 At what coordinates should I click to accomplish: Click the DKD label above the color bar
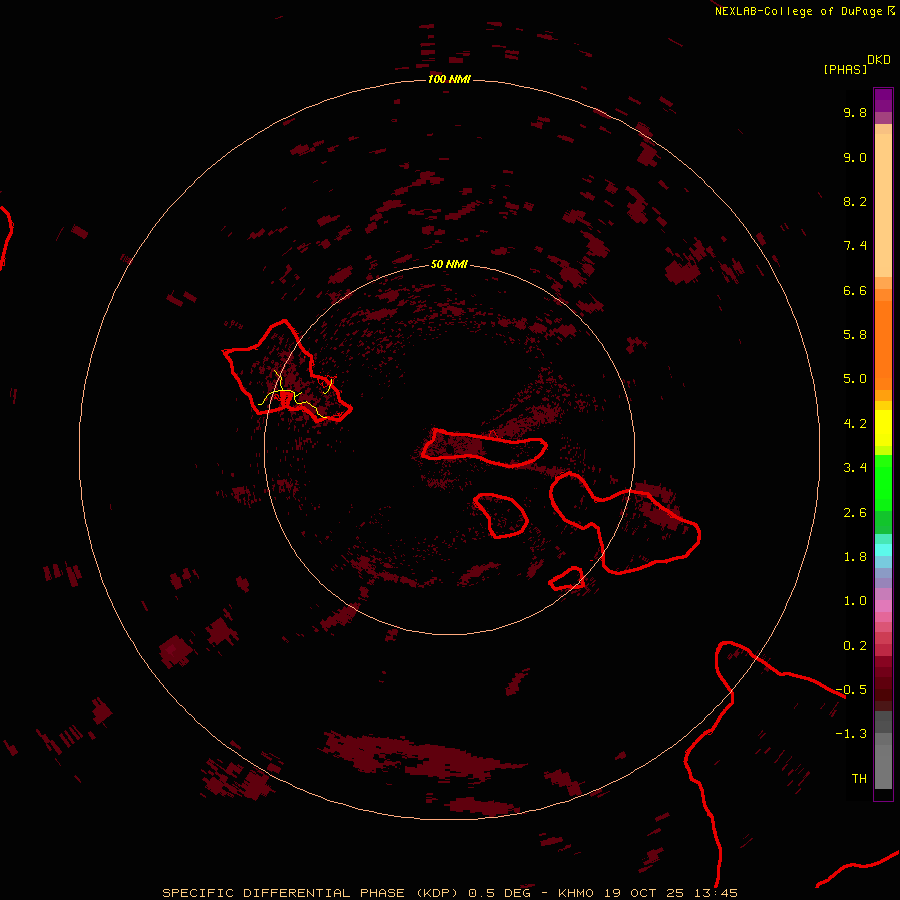click(878, 60)
